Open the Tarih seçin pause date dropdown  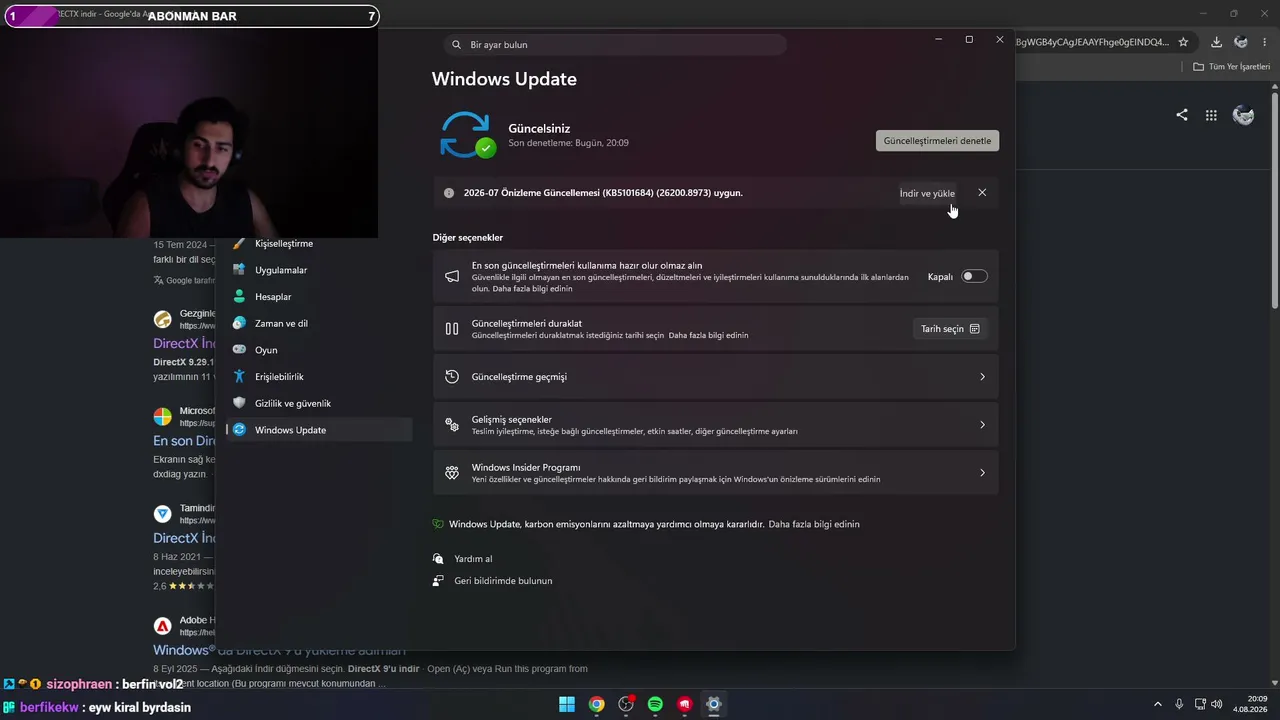pos(950,329)
